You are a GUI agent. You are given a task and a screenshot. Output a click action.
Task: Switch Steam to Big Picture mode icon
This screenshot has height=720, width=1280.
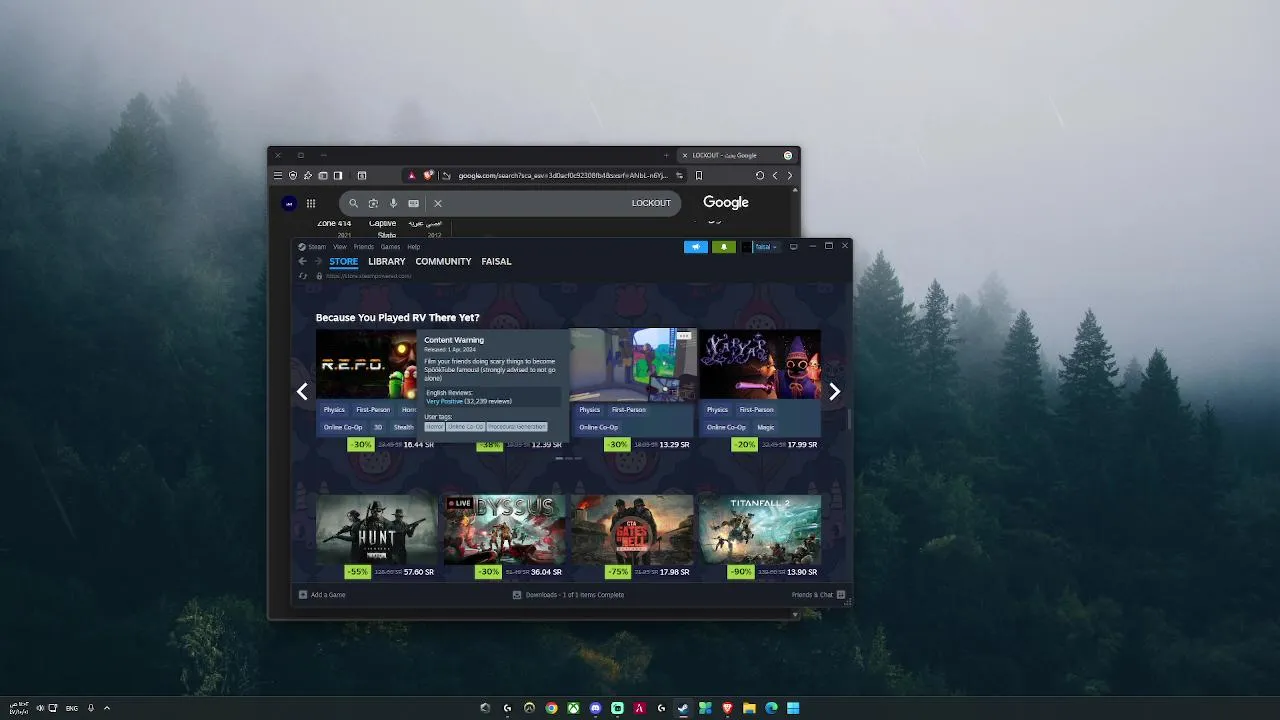tap(794, 246)
